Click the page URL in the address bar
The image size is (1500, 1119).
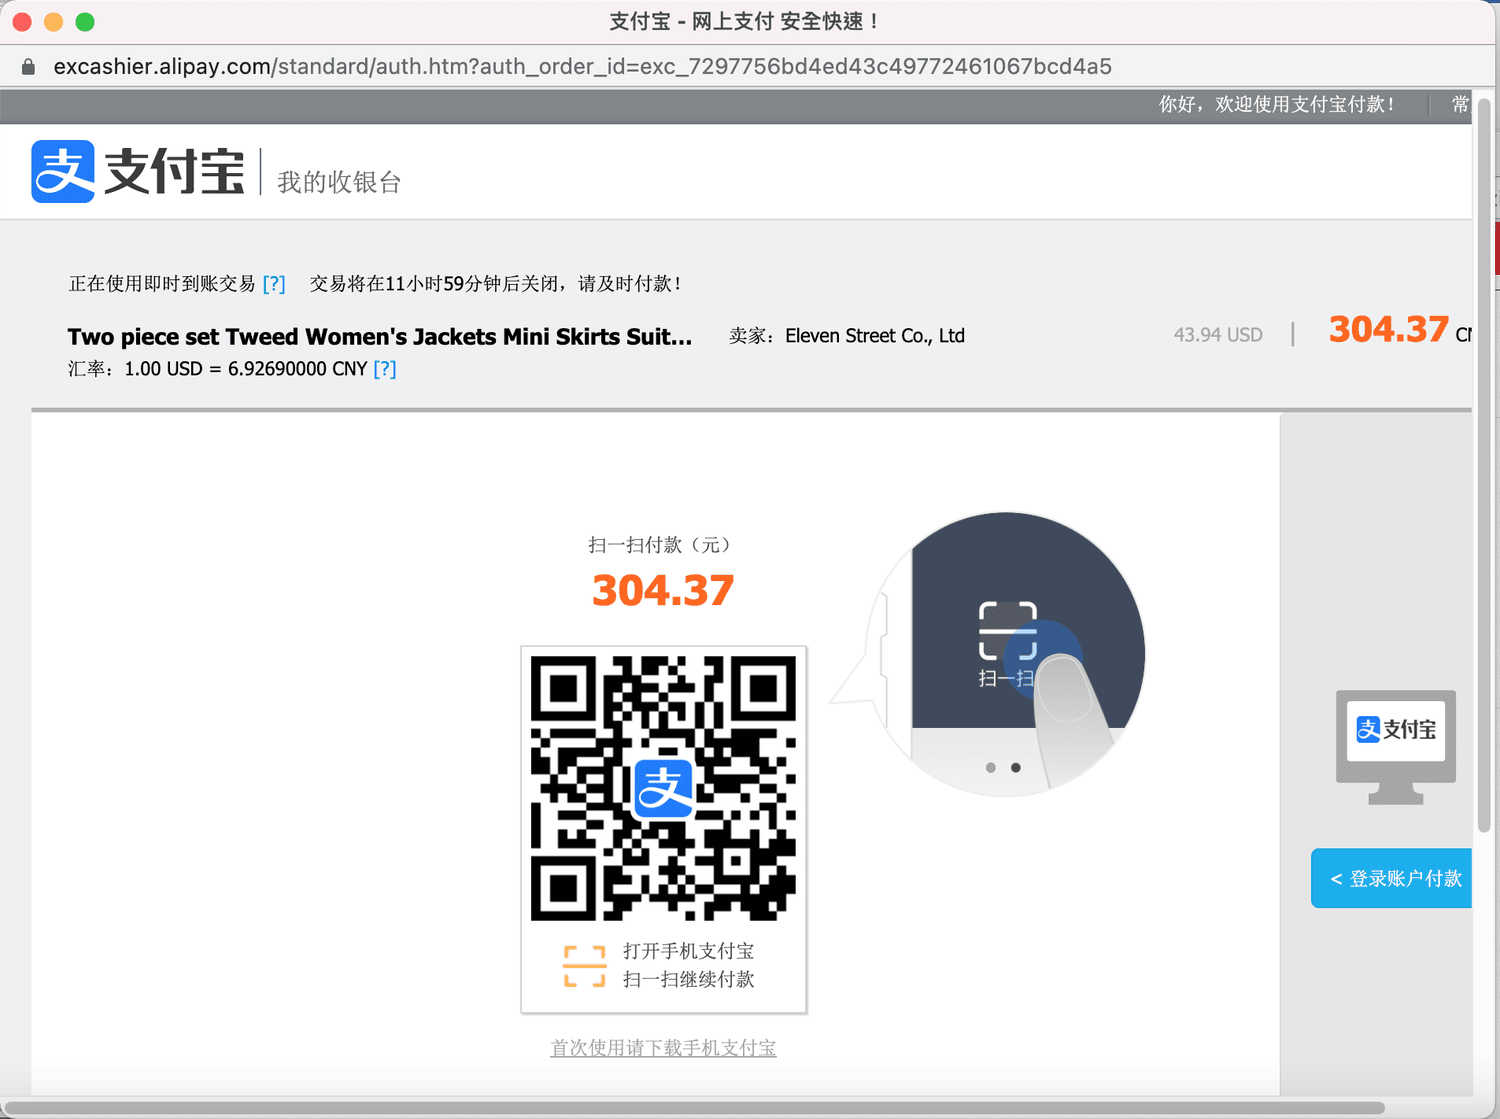coord(583,67)
